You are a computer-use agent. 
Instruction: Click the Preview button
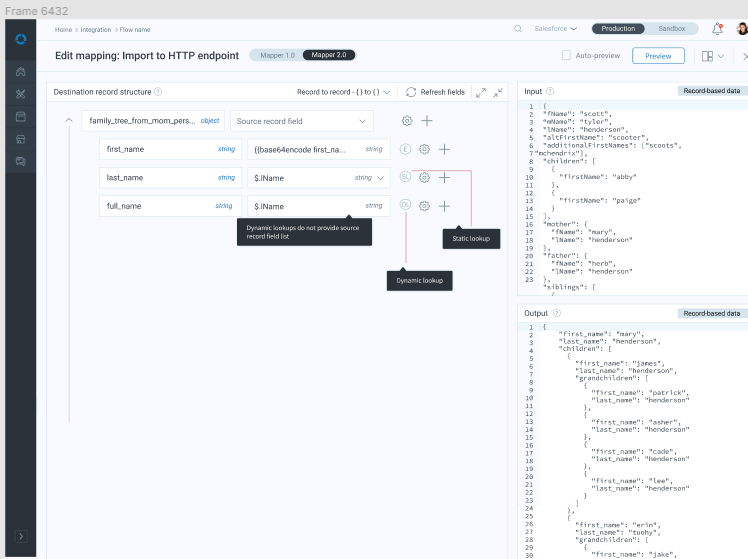pos(658,56)
